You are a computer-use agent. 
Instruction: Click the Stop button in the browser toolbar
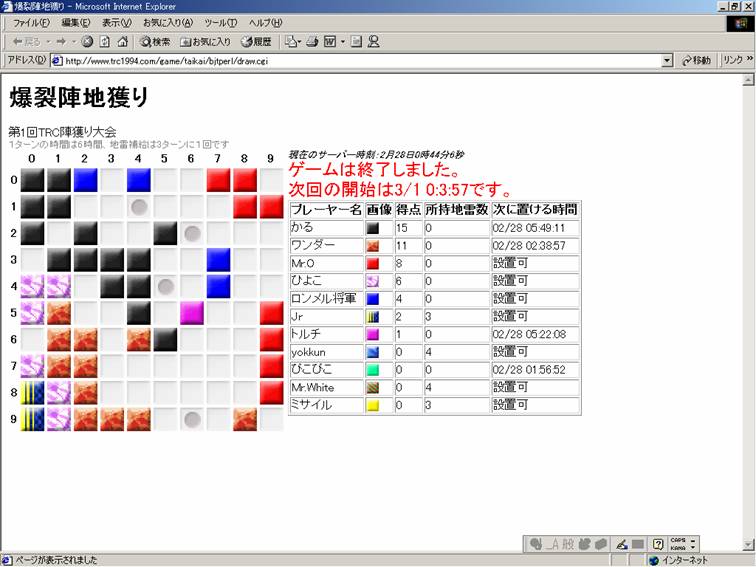[87, 42]
